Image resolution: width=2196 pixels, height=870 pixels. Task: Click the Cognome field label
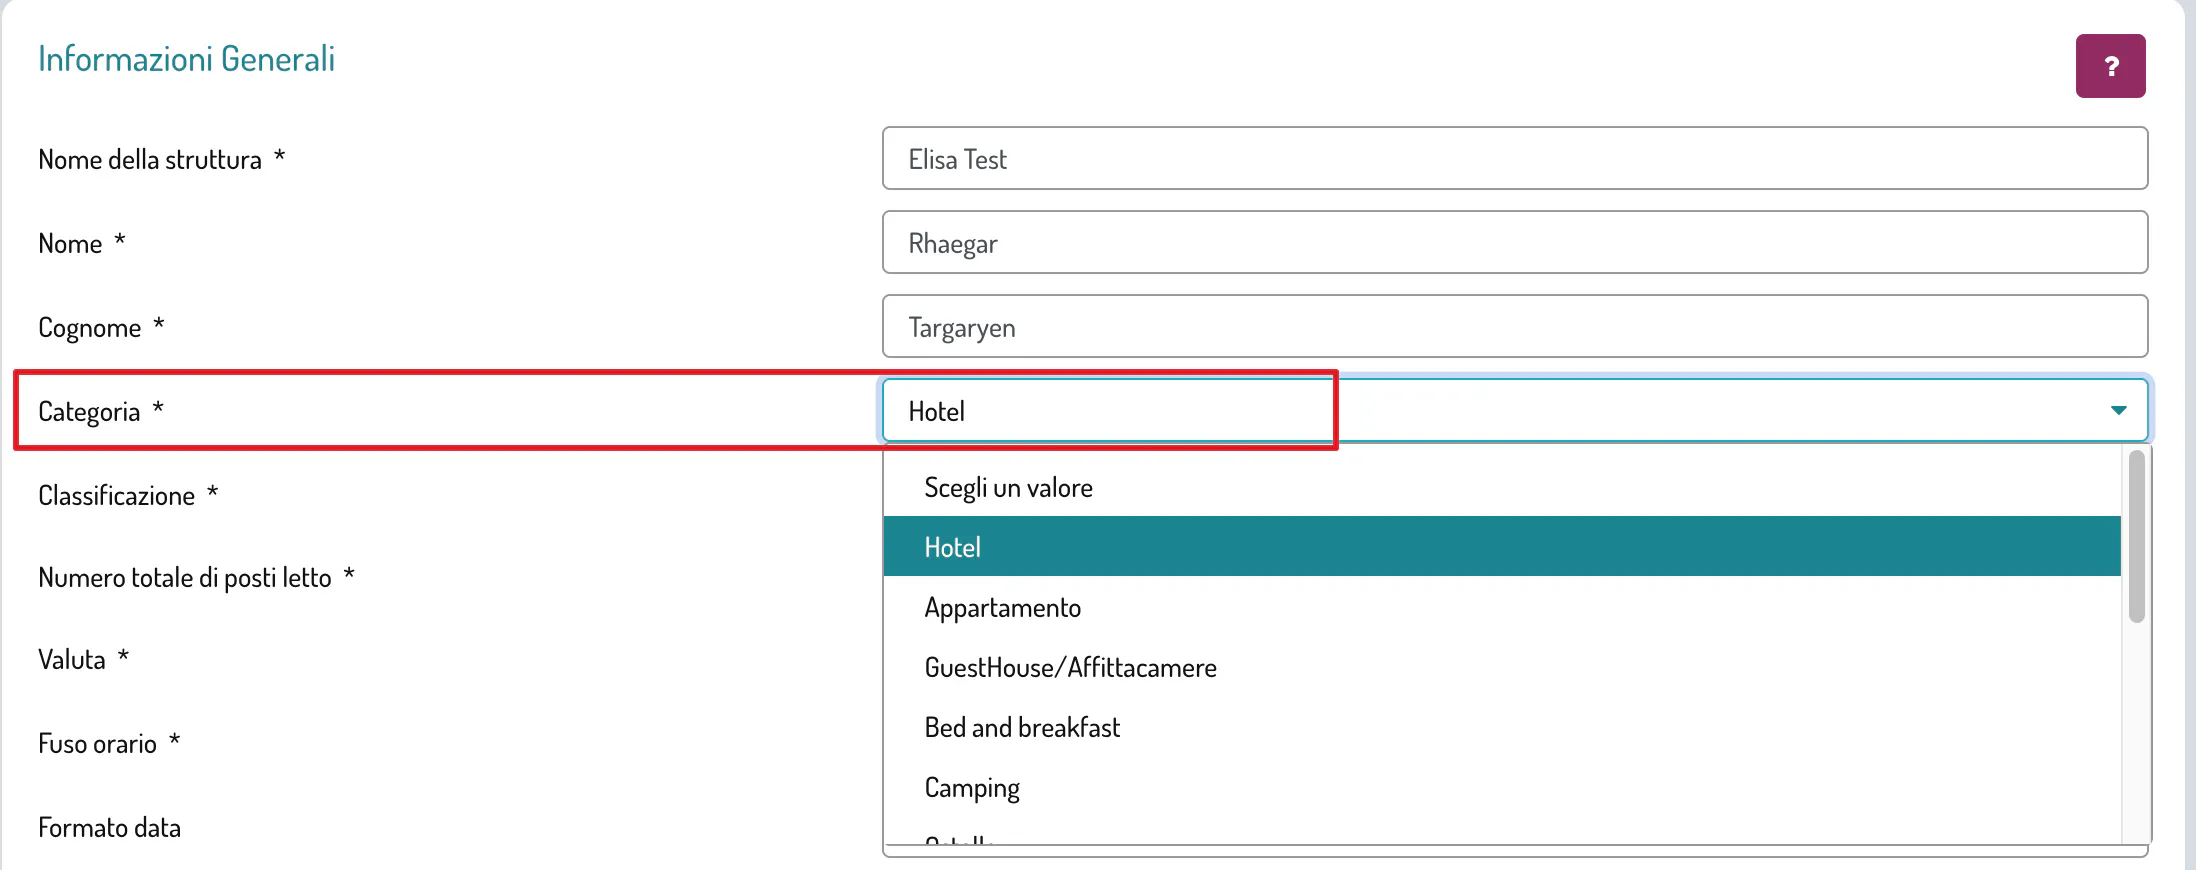(x=89, y=328)
